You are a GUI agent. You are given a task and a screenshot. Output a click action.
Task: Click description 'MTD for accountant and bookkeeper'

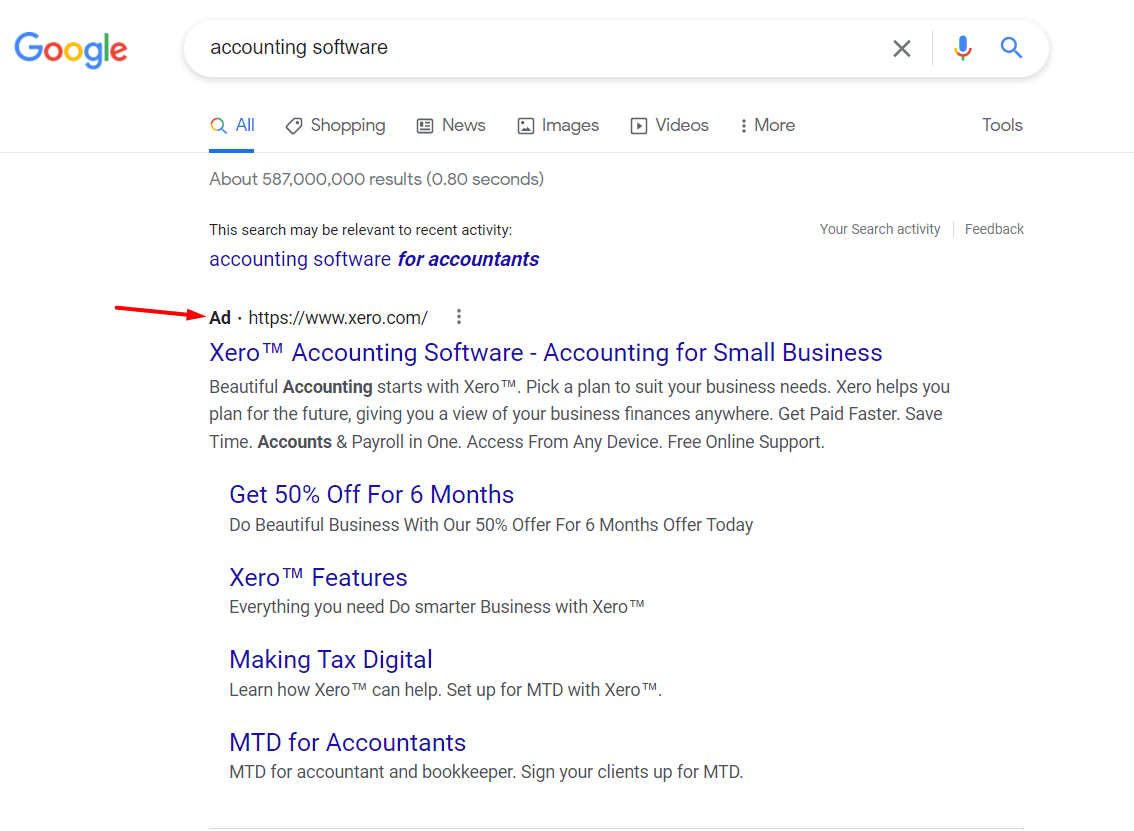tap(486, 772)
